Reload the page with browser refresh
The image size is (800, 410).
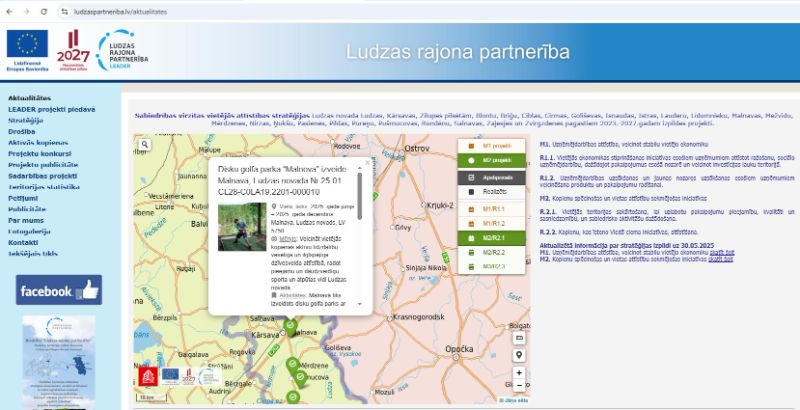44,8
